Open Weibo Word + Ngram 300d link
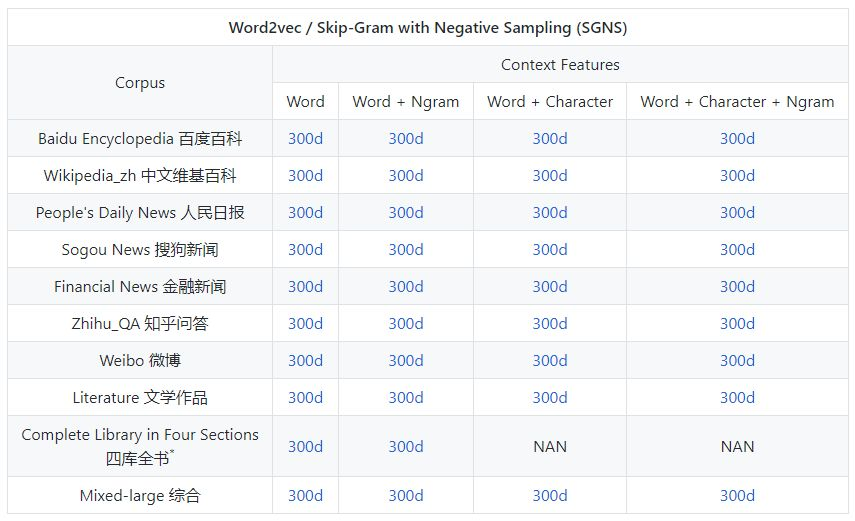This screenshot has width=855, height=521. (x=406, y=361)
